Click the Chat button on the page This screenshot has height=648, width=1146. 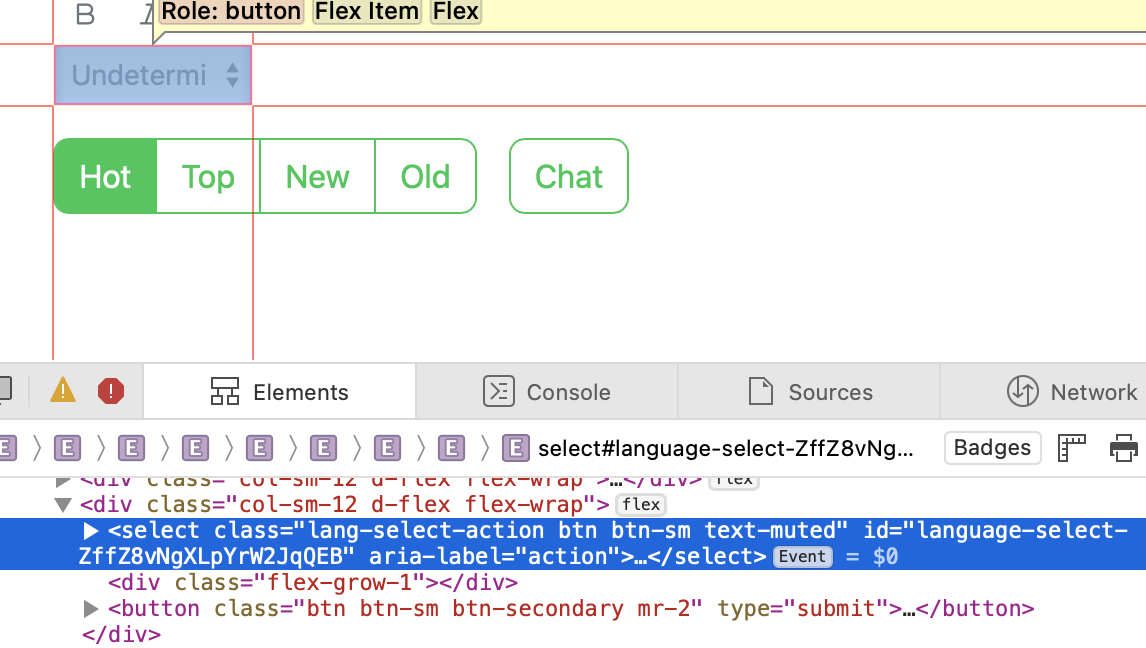[568, 176]
